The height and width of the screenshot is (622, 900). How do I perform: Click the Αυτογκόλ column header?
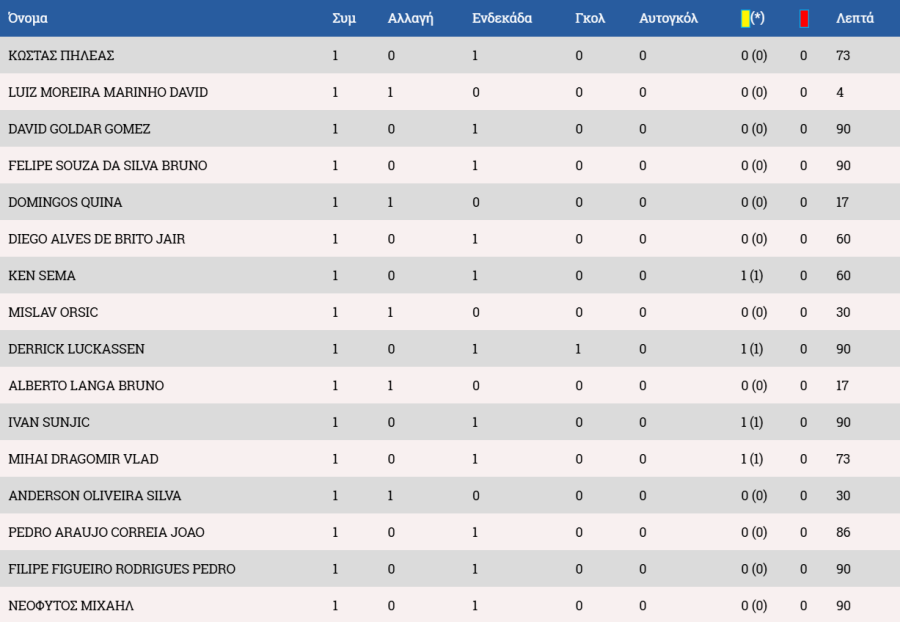coord(668,18)
